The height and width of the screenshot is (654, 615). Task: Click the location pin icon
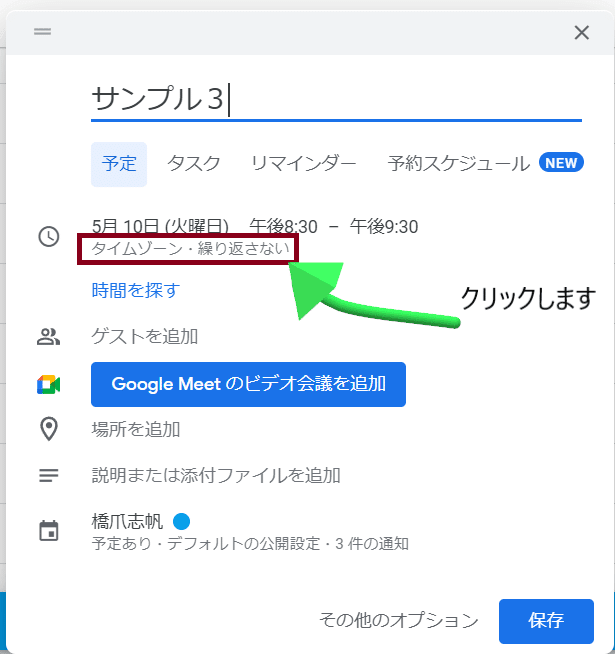pos(48,429)
